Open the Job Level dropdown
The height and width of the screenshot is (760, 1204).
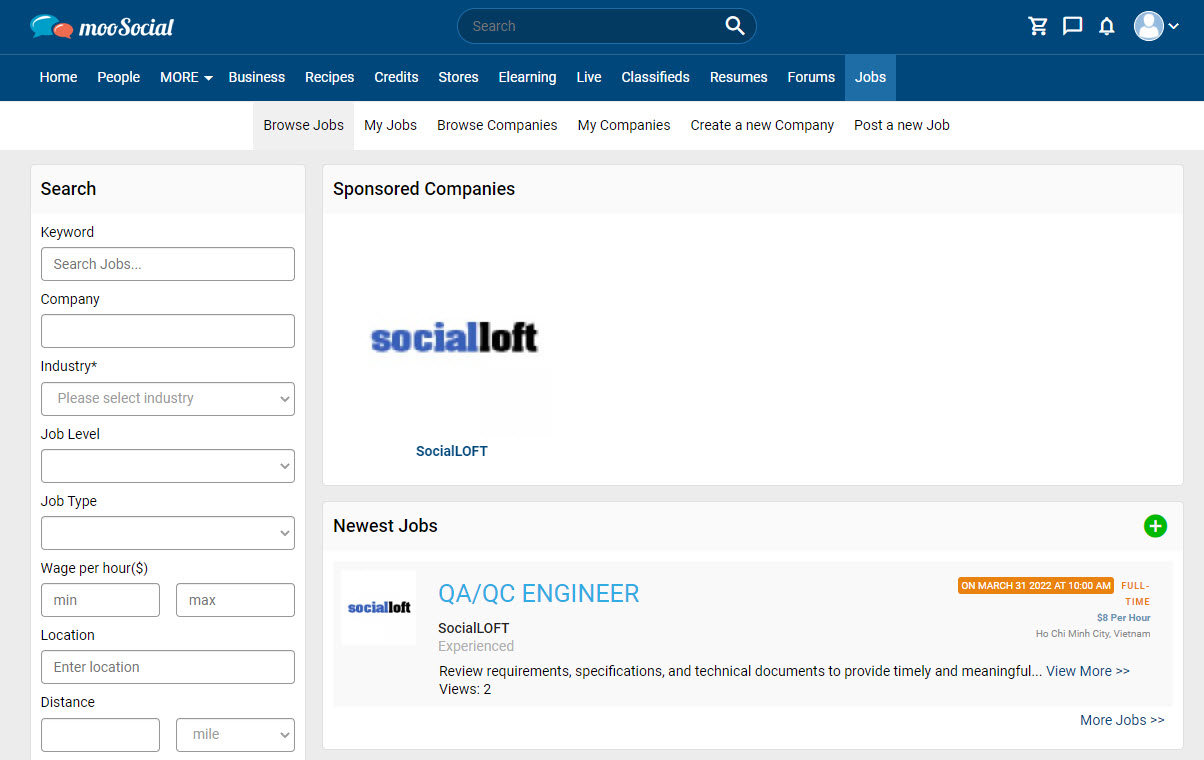[168, 466]
